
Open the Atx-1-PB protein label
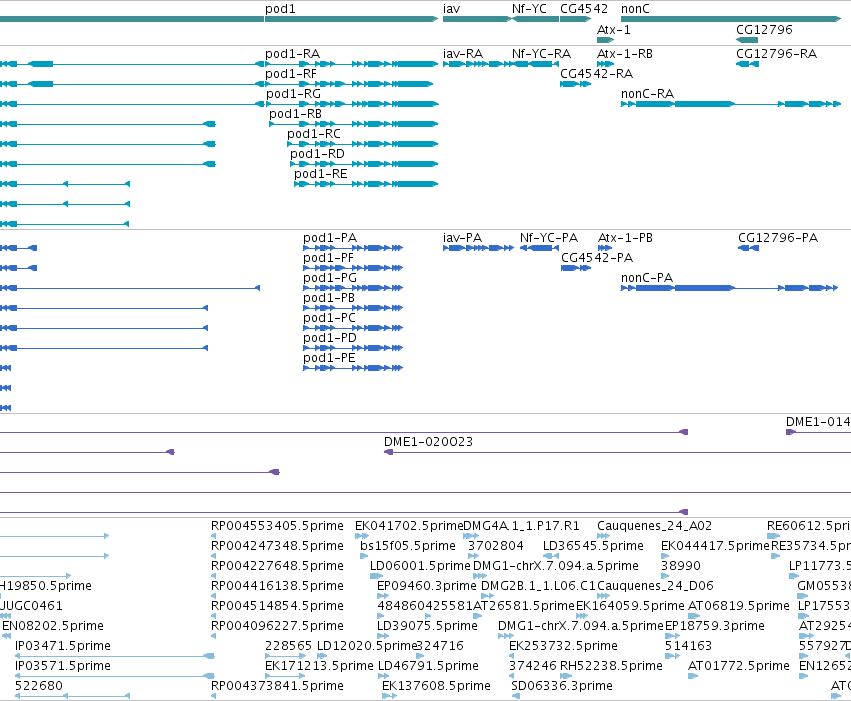click(x=625, y=238)
